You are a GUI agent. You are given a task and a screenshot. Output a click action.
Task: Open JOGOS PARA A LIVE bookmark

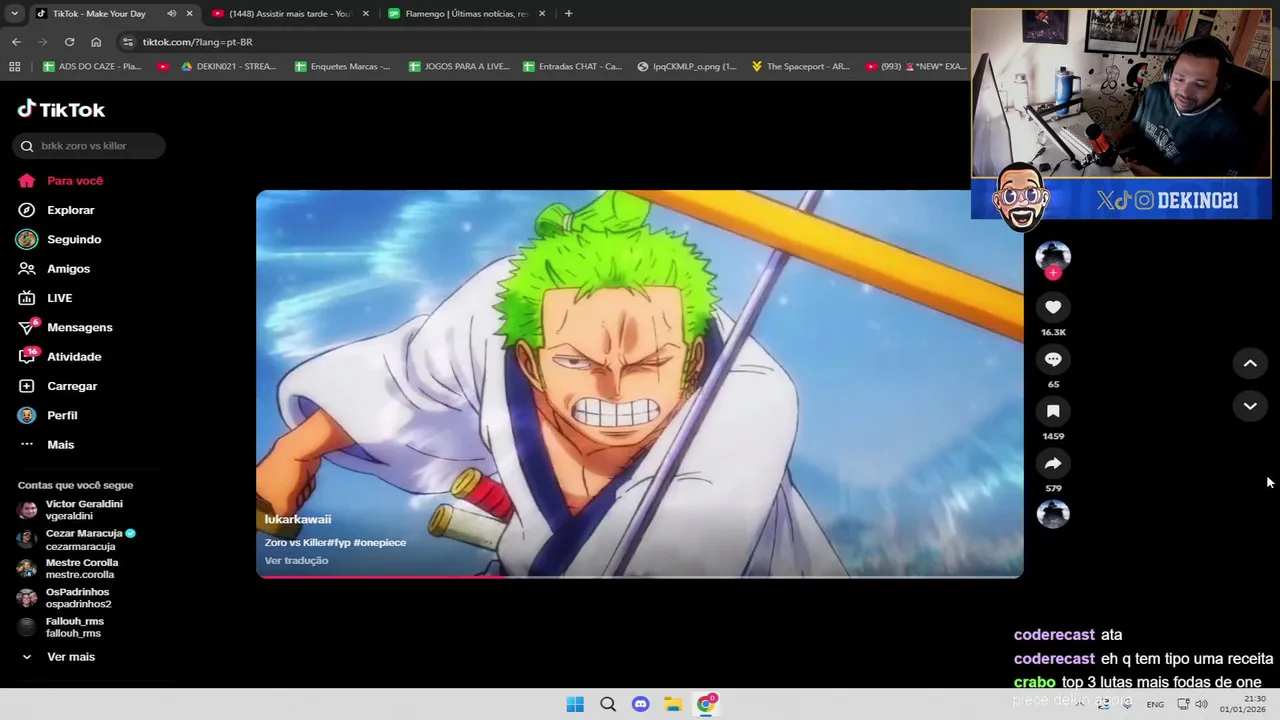[x=459, y=67]
